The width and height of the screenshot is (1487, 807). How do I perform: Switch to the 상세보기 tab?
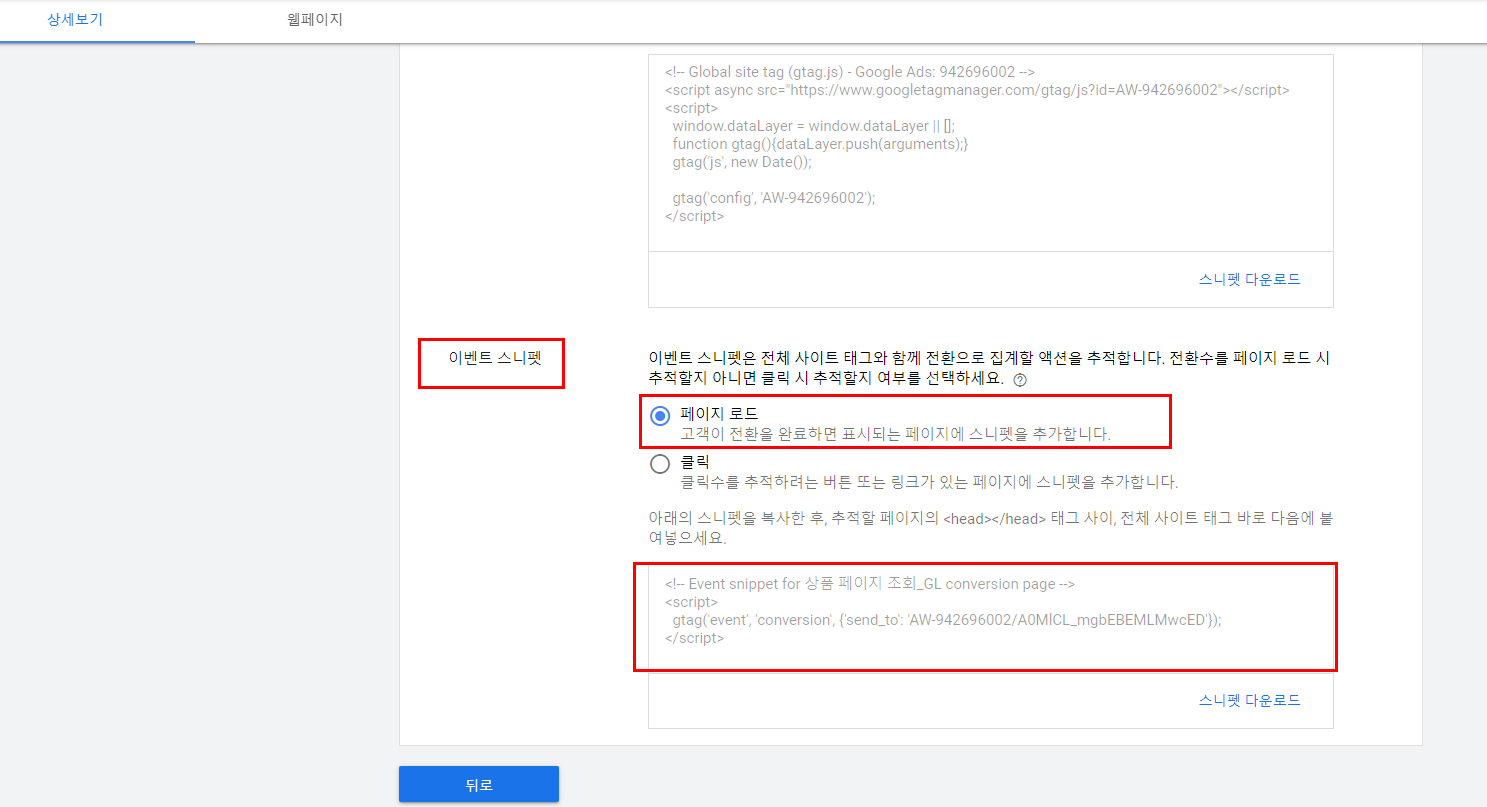75,20
